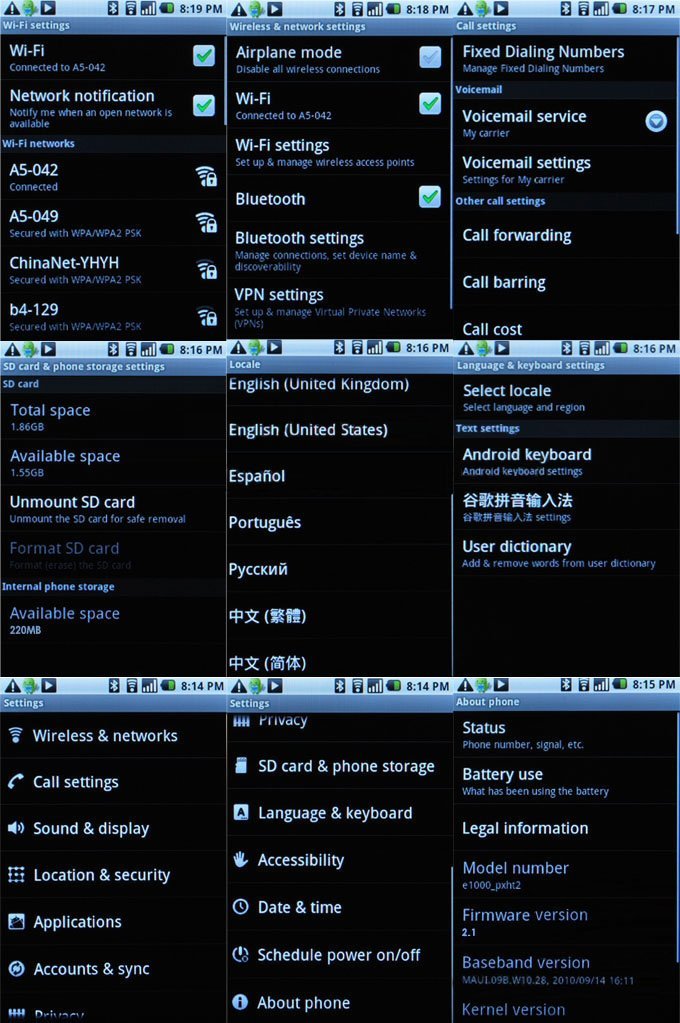Image resolution: width=680 pixels, height=1023 pixels.
Task: Select English (United Kingdom) locale
Action: coord(318,384)
